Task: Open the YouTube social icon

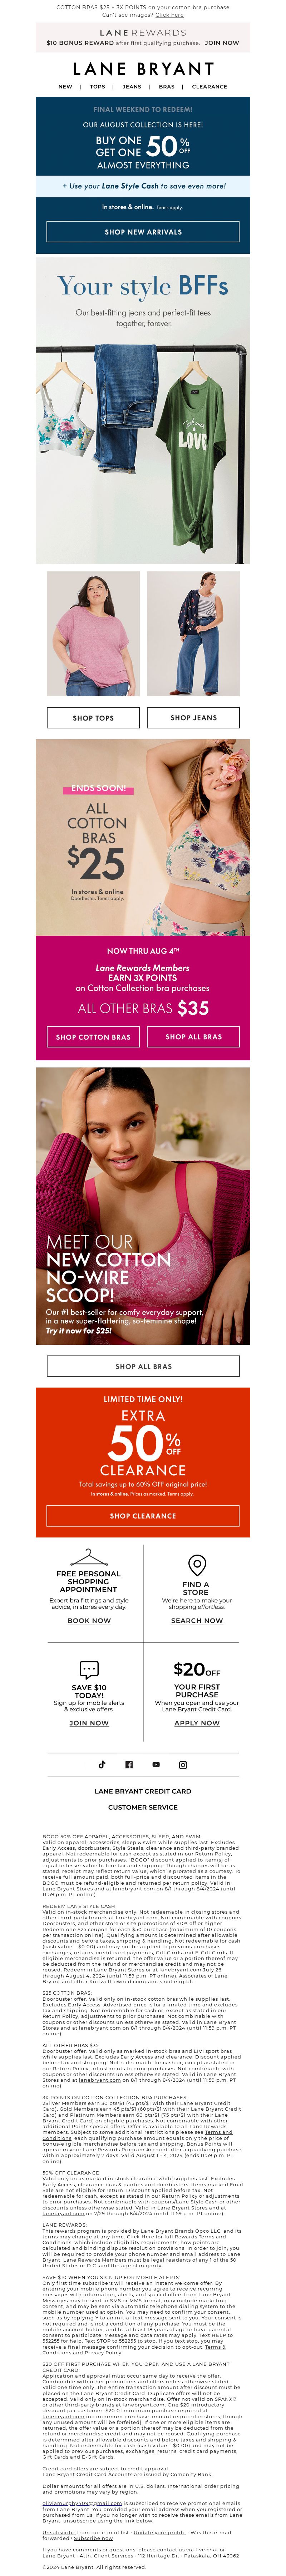Action: tap(155, 1765)
